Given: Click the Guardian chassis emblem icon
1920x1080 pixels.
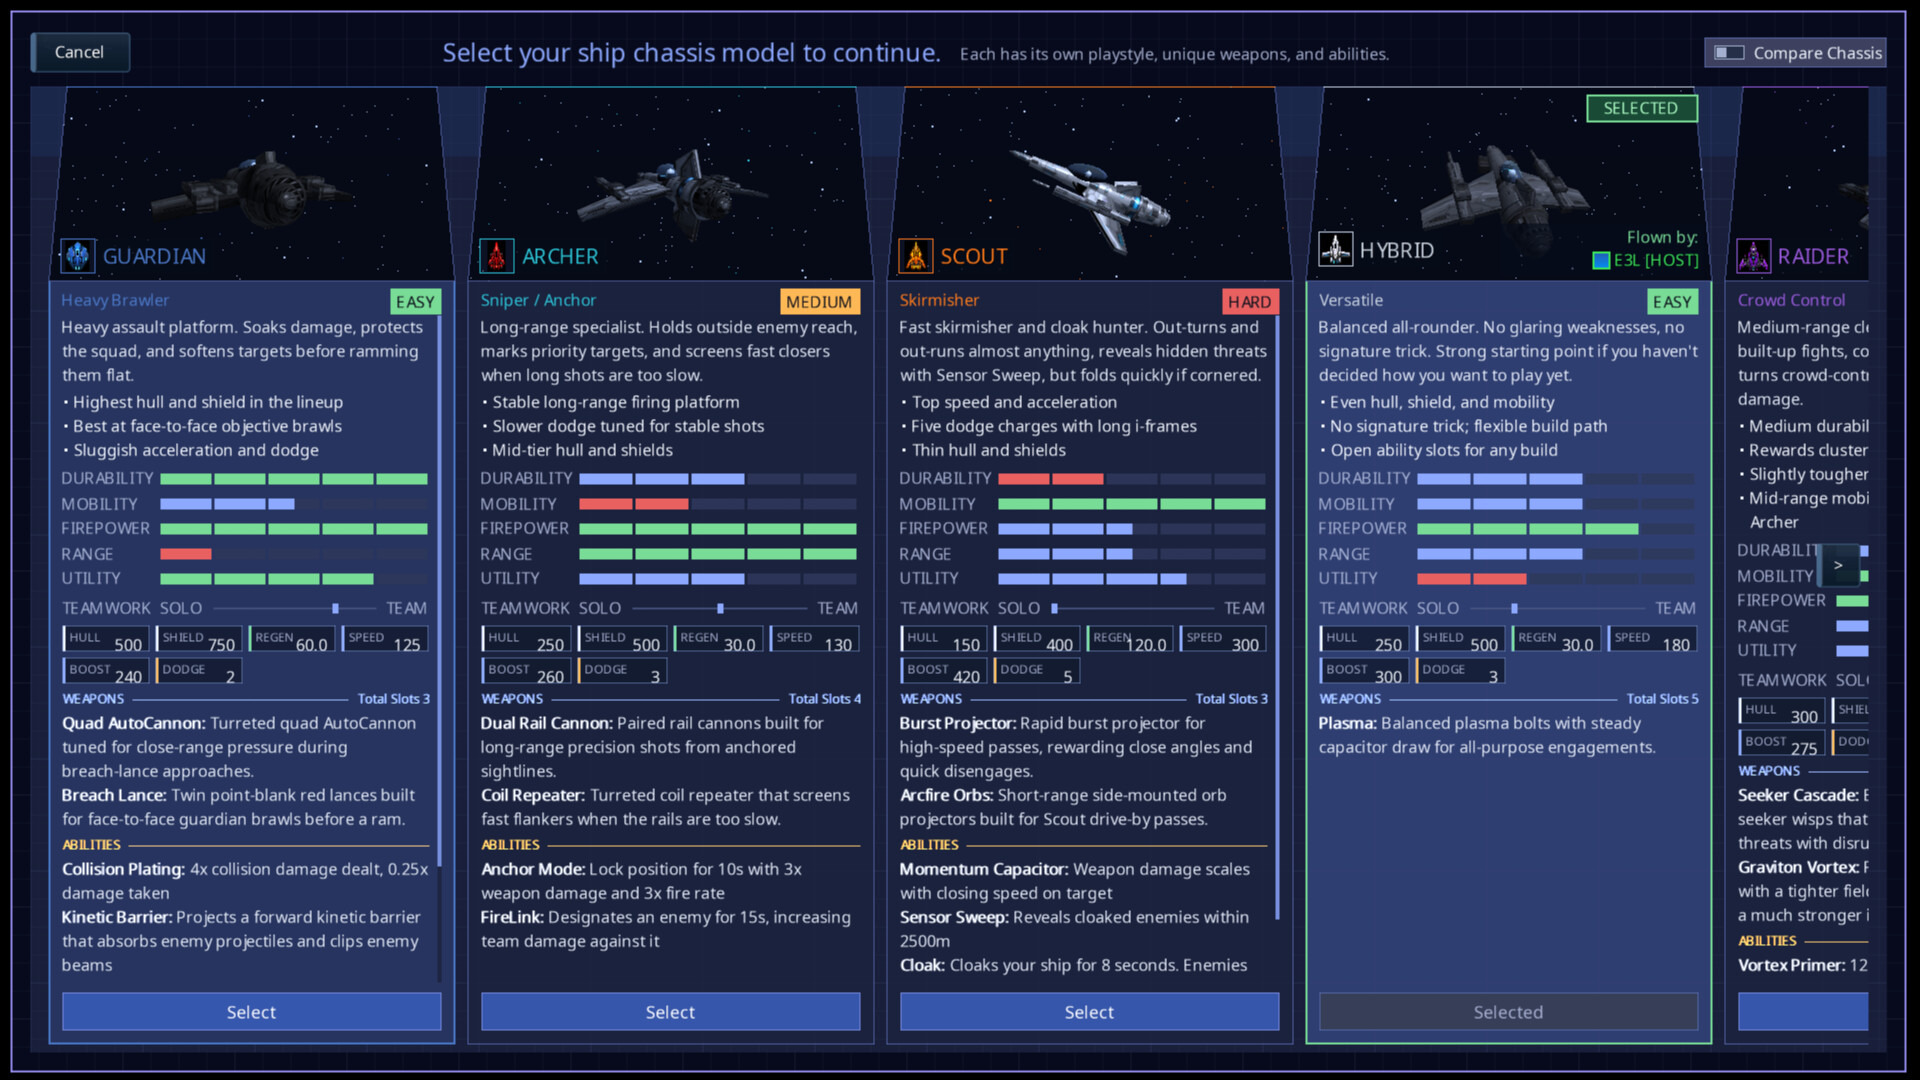Looking at the screenshot, I should (78, 256).
